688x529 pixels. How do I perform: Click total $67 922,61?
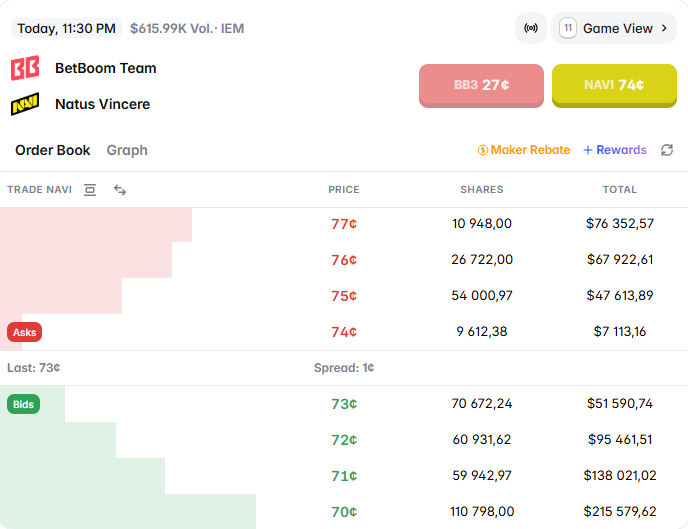[x=620, y=260]
